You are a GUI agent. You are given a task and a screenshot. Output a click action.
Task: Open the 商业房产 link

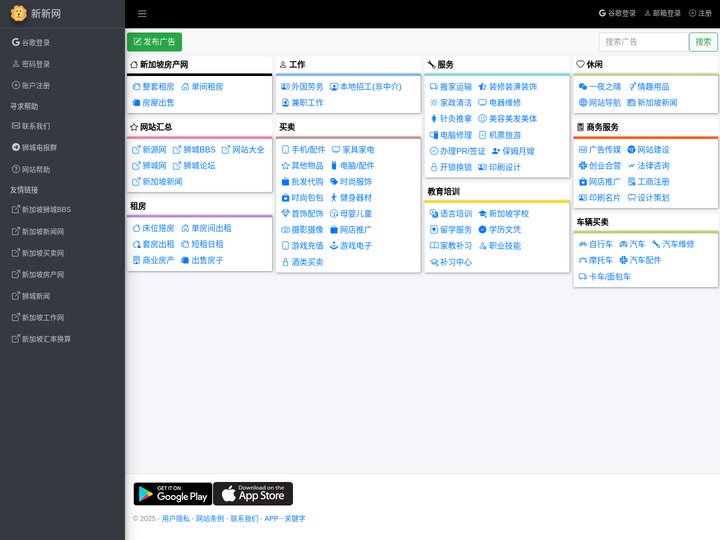point(153,260)
